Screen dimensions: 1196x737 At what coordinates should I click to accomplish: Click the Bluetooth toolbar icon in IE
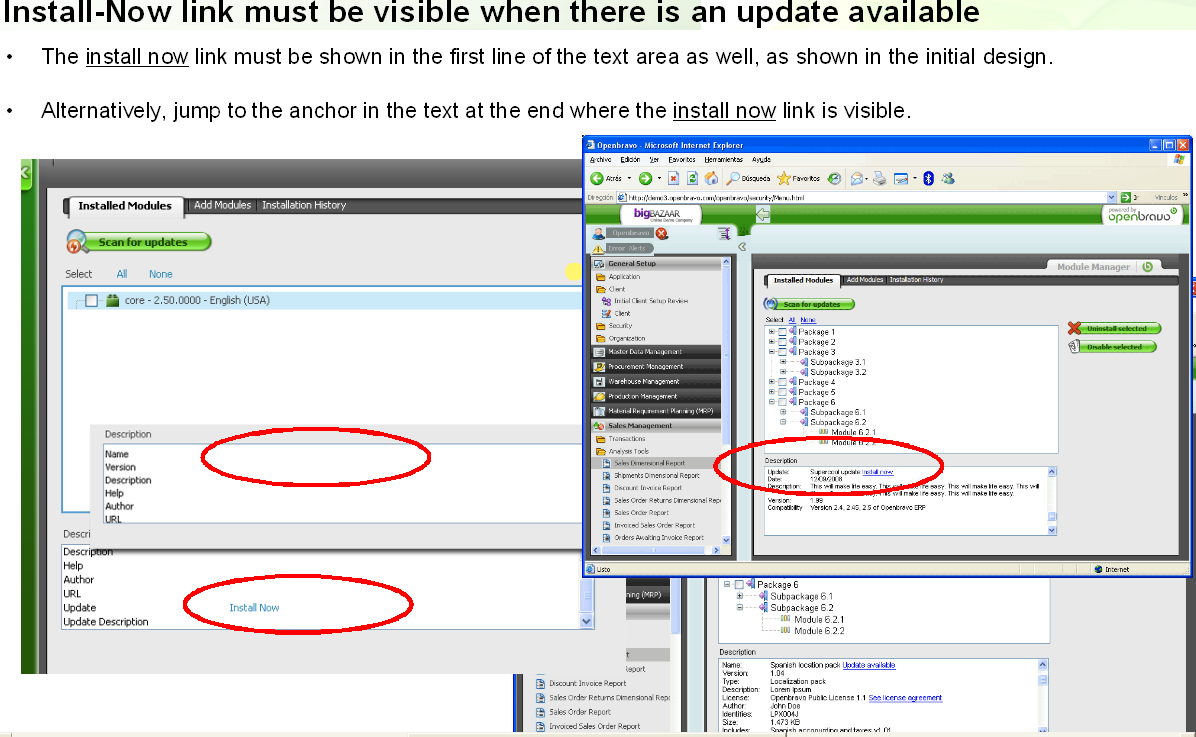pyautogui.click(x=928, y=179)
